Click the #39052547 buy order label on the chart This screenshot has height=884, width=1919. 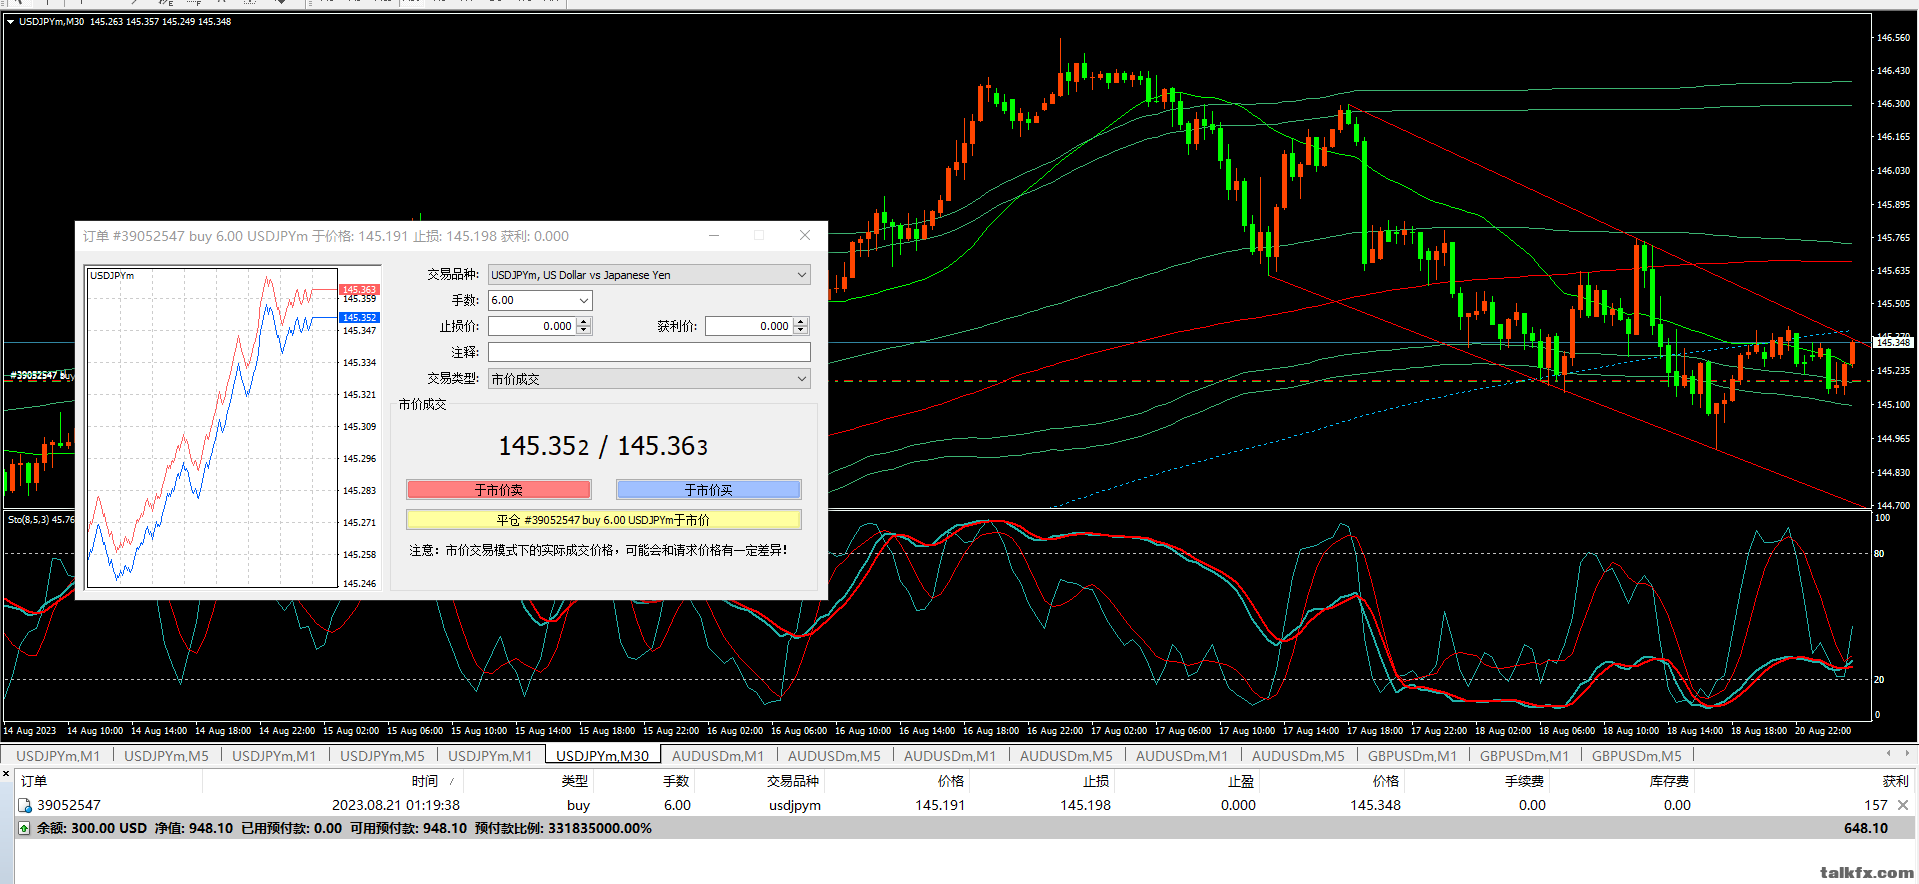[40, 375]
